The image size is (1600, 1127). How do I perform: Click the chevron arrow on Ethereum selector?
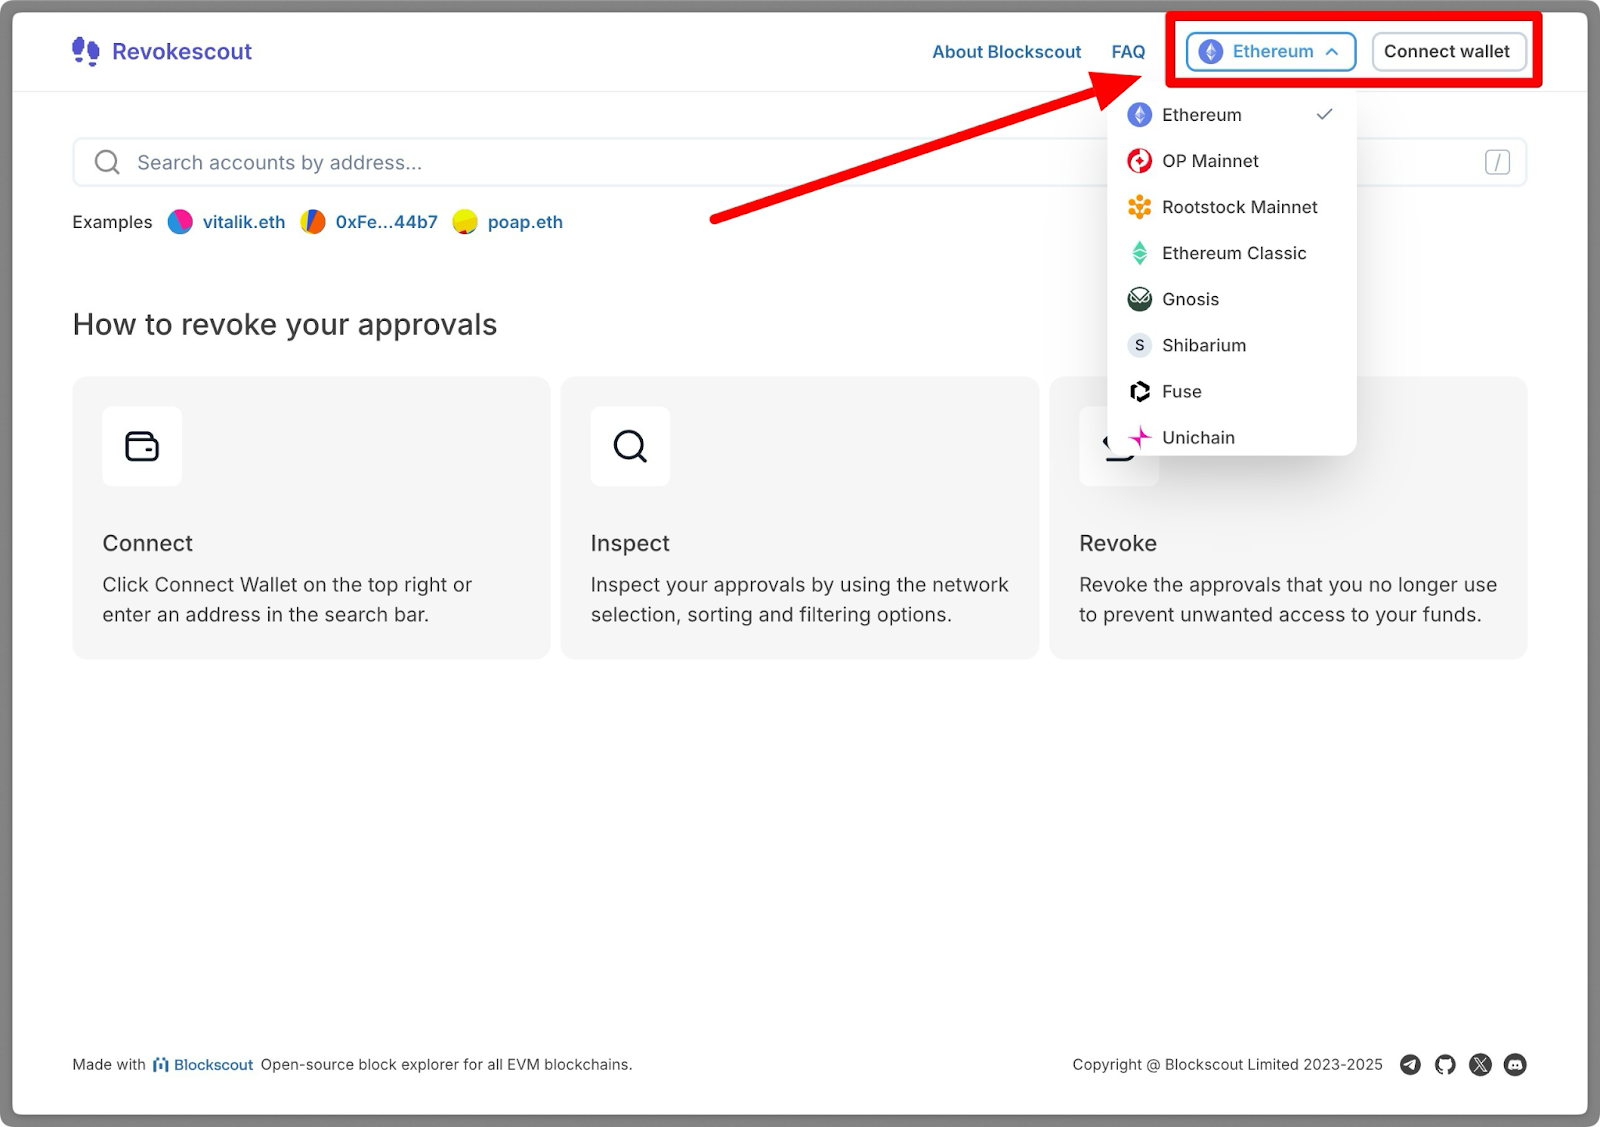[x=1332, y=52]
